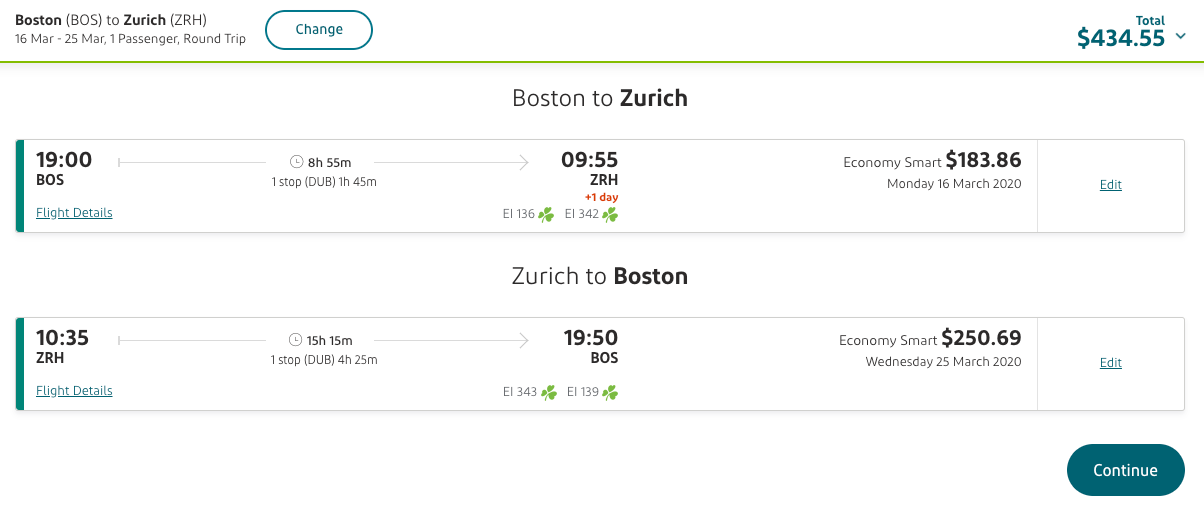The height and width of the screenshot is (516, 1204).
Task: Click the shamrock icon next to EI 342
Action: (x=610, y=214)
